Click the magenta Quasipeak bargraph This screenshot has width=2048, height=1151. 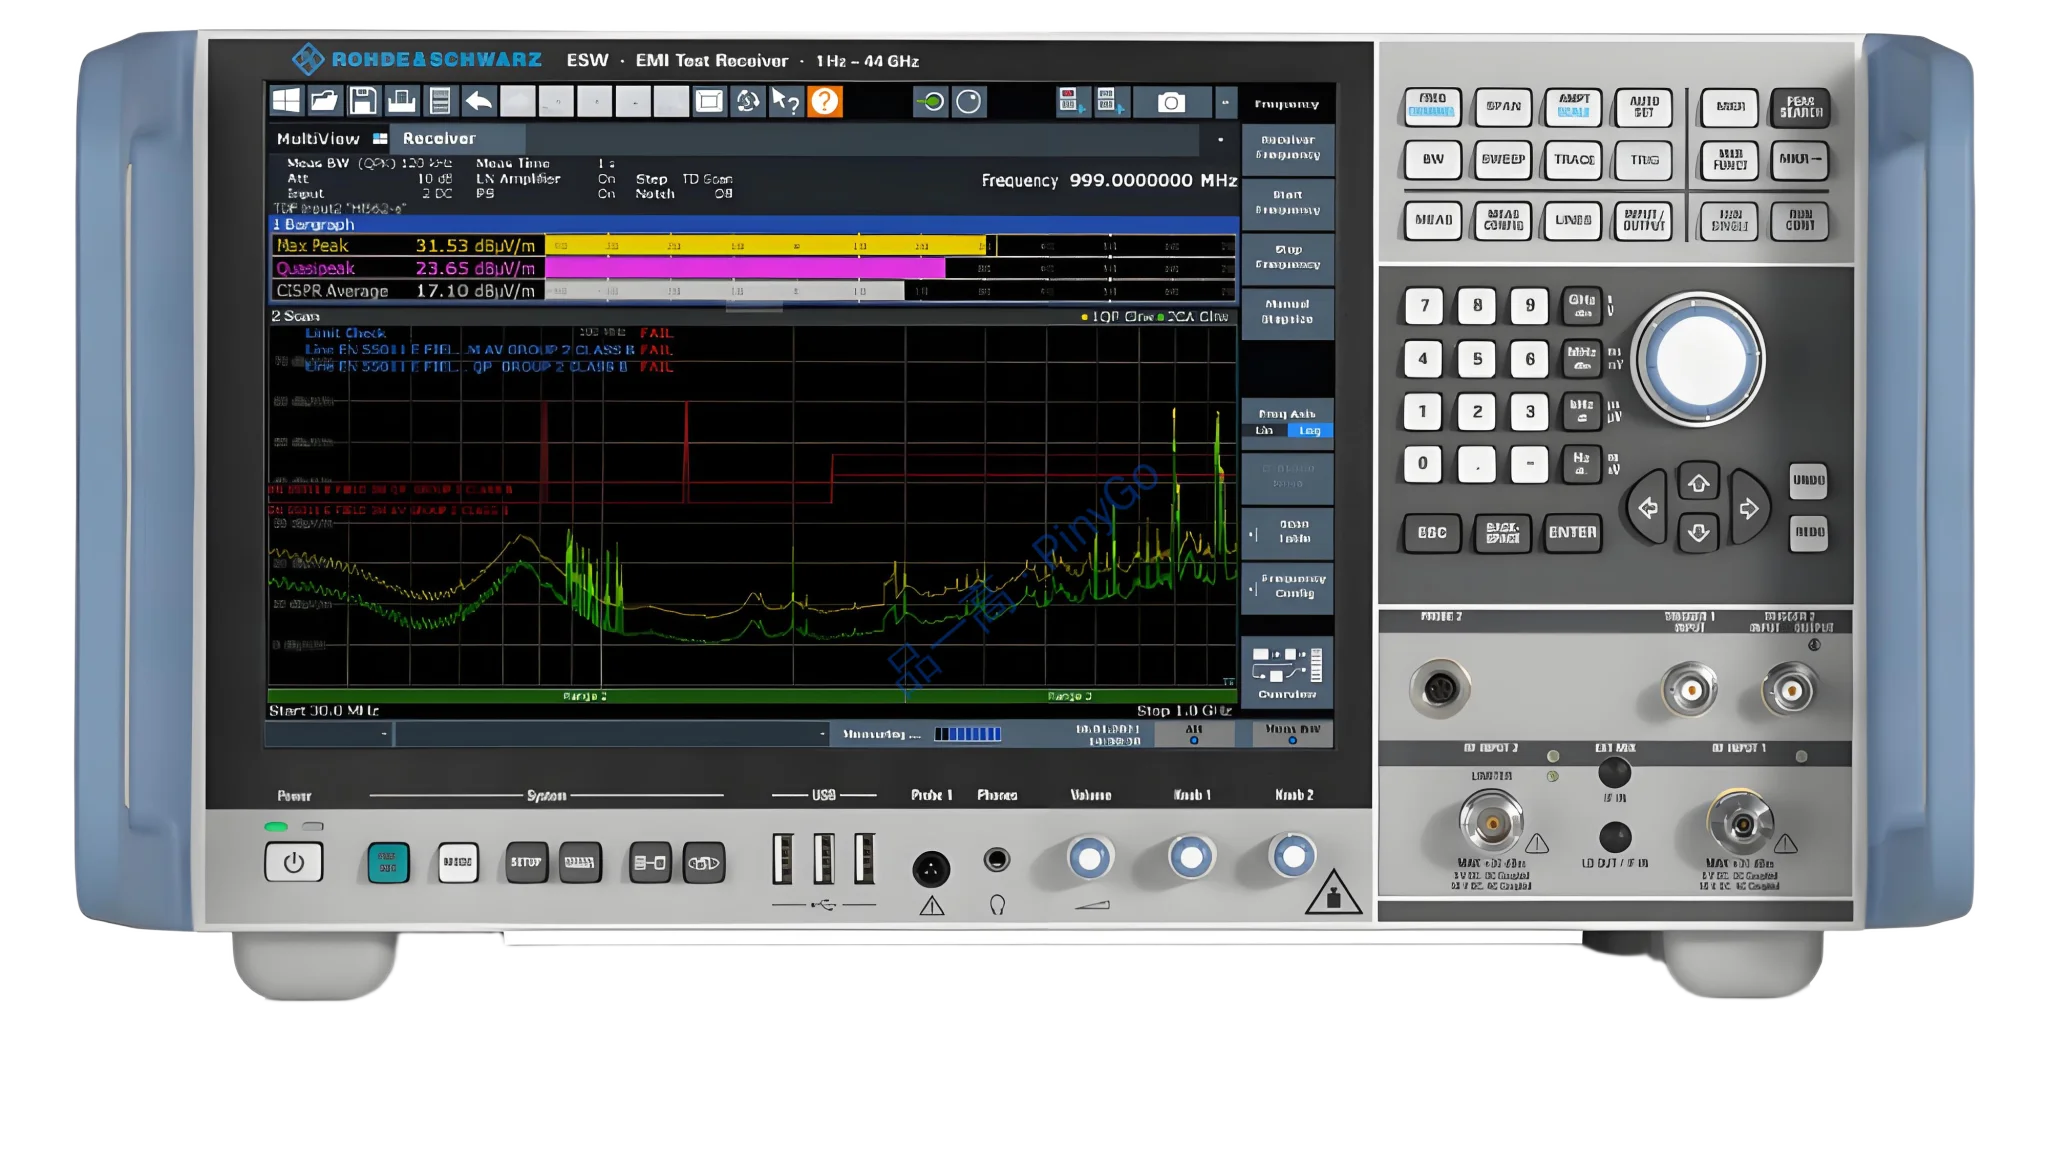pos(745,268)
